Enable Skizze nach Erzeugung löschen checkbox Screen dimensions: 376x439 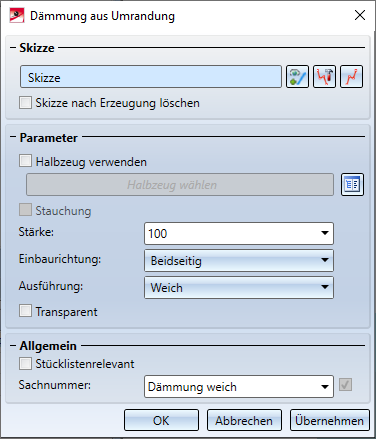[x=26, y=103]
